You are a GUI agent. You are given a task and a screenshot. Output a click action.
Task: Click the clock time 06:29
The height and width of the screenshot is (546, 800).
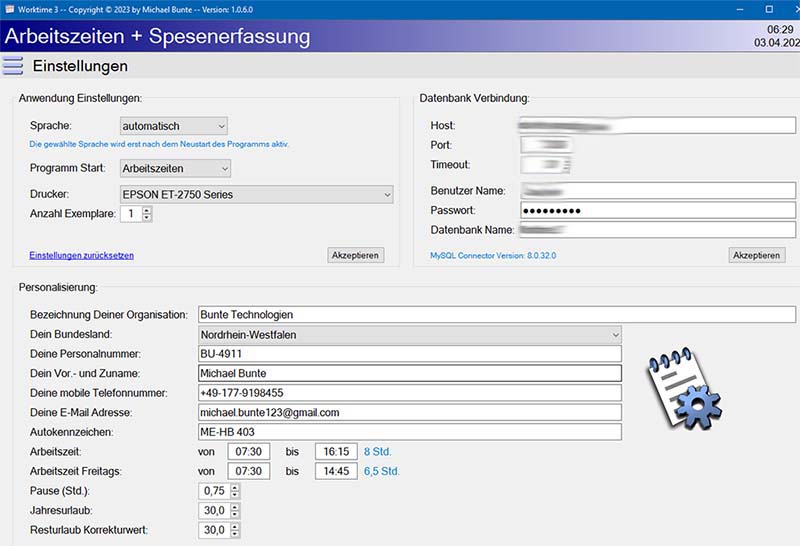pos(780,29)
